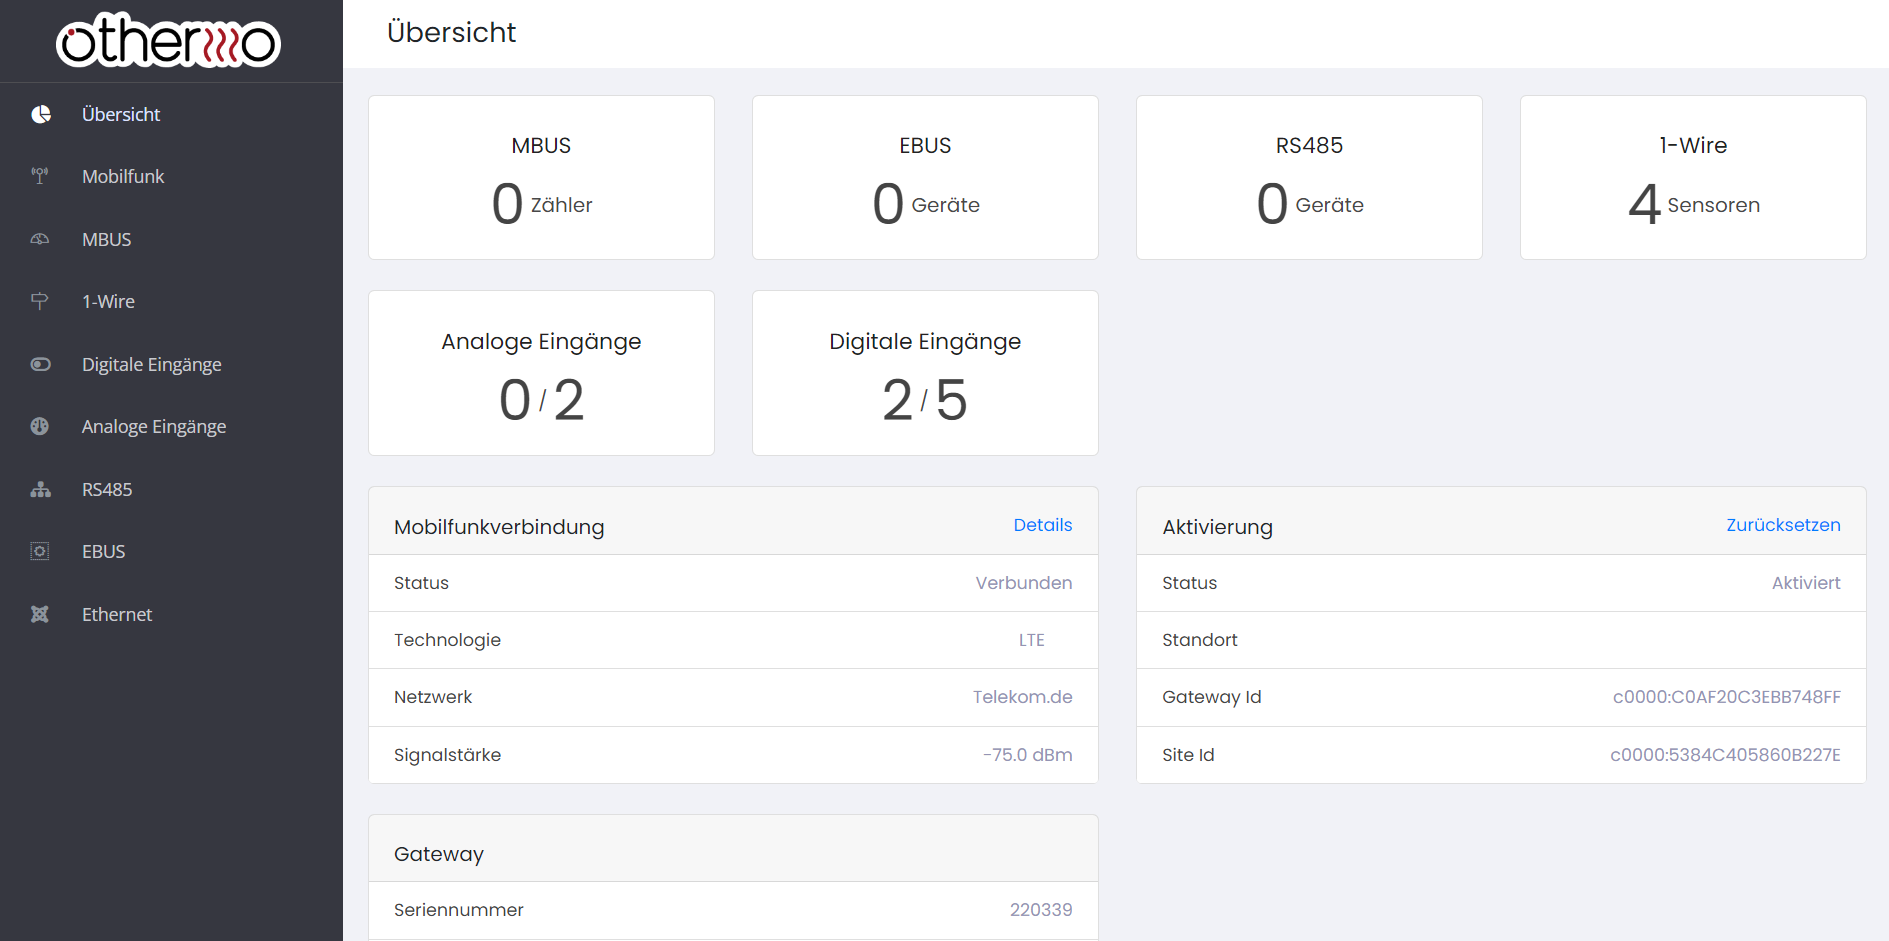The height and width of the screenshot is (941, 1889).
Task: Click the Mobilfunkverbindung panel heading
Action: pos(499,527)
